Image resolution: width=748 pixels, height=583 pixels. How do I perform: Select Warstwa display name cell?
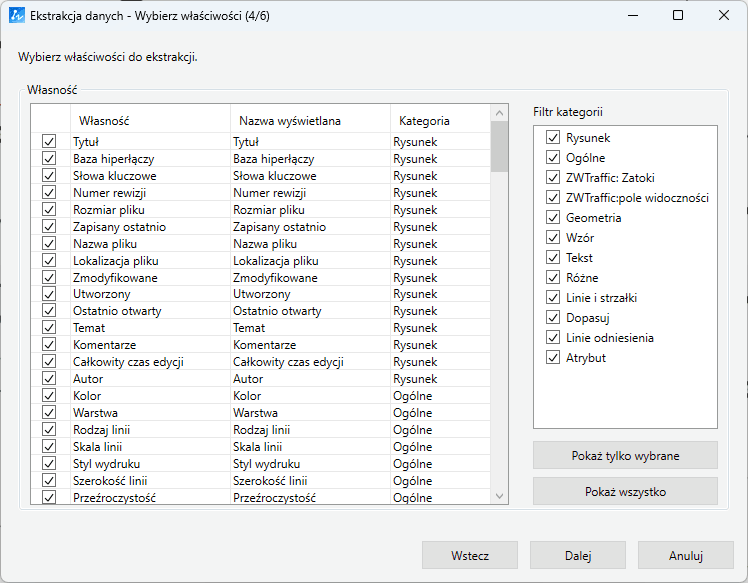coord(310,413)
